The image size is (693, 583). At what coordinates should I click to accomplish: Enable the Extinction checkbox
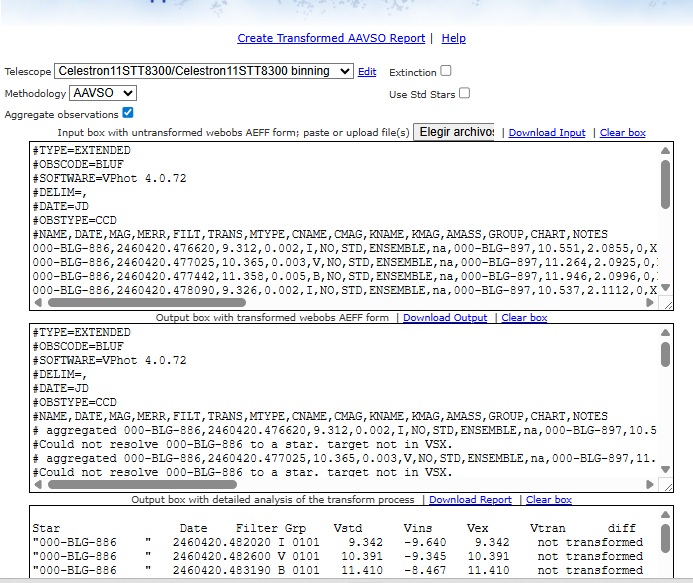click(446, 71)
